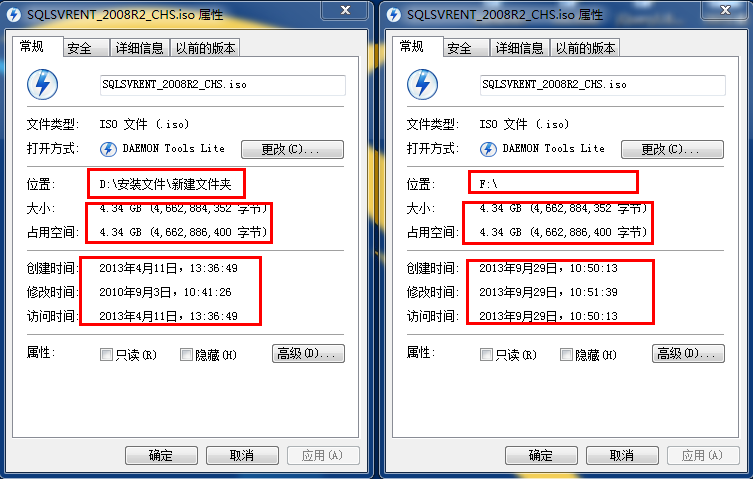Click DAEMON Tools title bar icon in left window
The image size is (753, 479).
14,15
